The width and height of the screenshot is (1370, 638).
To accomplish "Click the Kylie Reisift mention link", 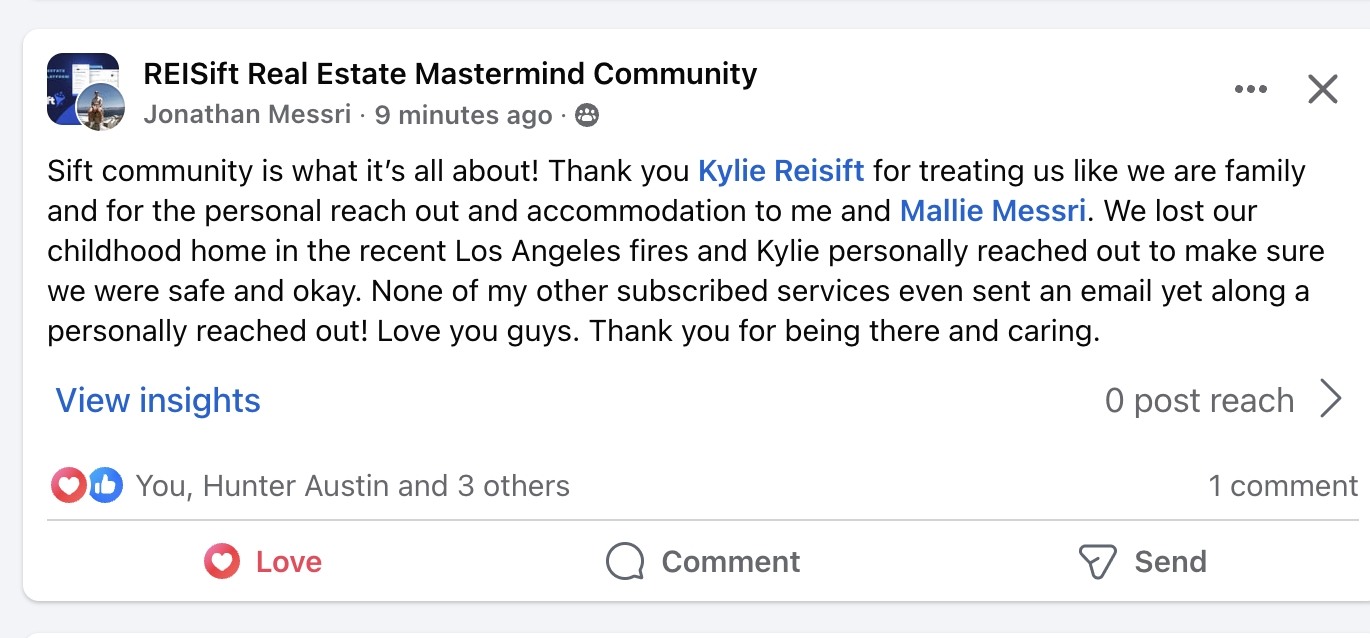I will pos(780,171).
